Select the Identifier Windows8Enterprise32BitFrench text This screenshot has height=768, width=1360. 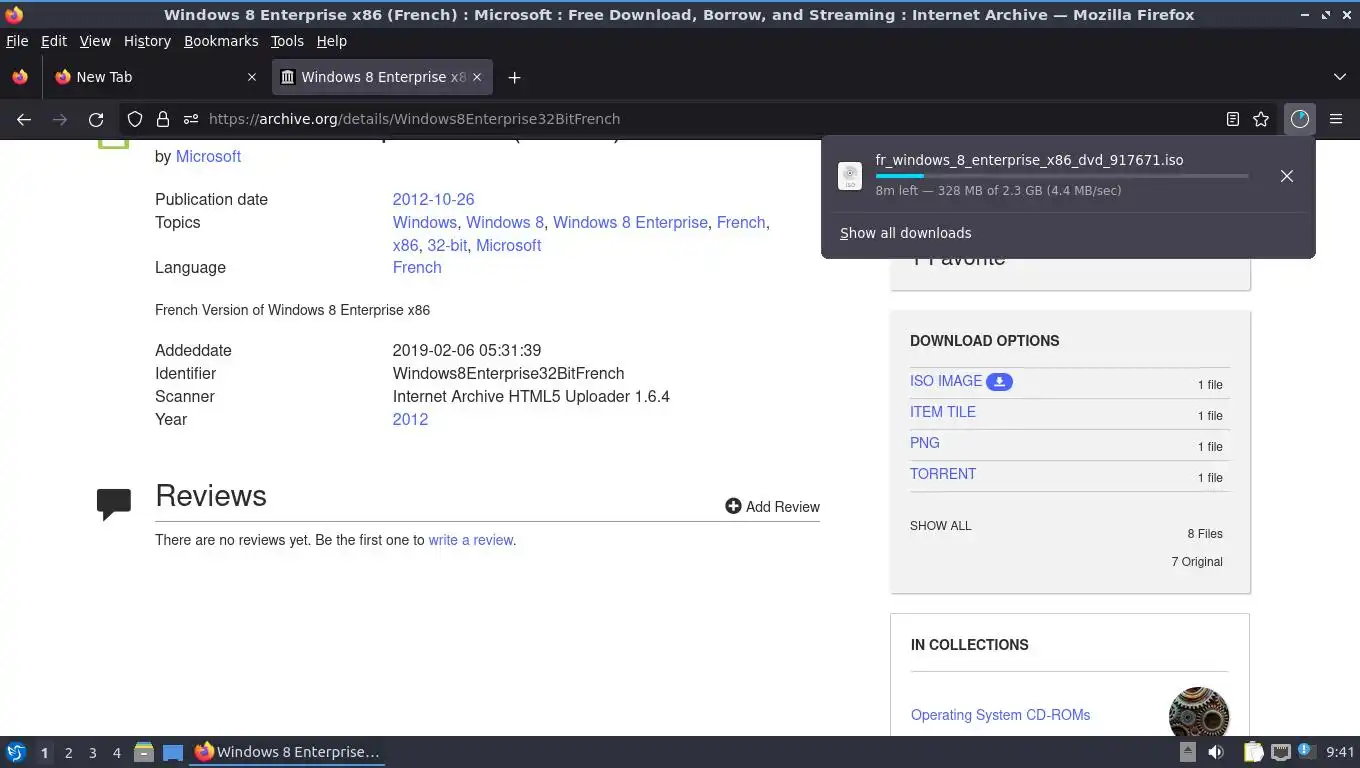508,373
